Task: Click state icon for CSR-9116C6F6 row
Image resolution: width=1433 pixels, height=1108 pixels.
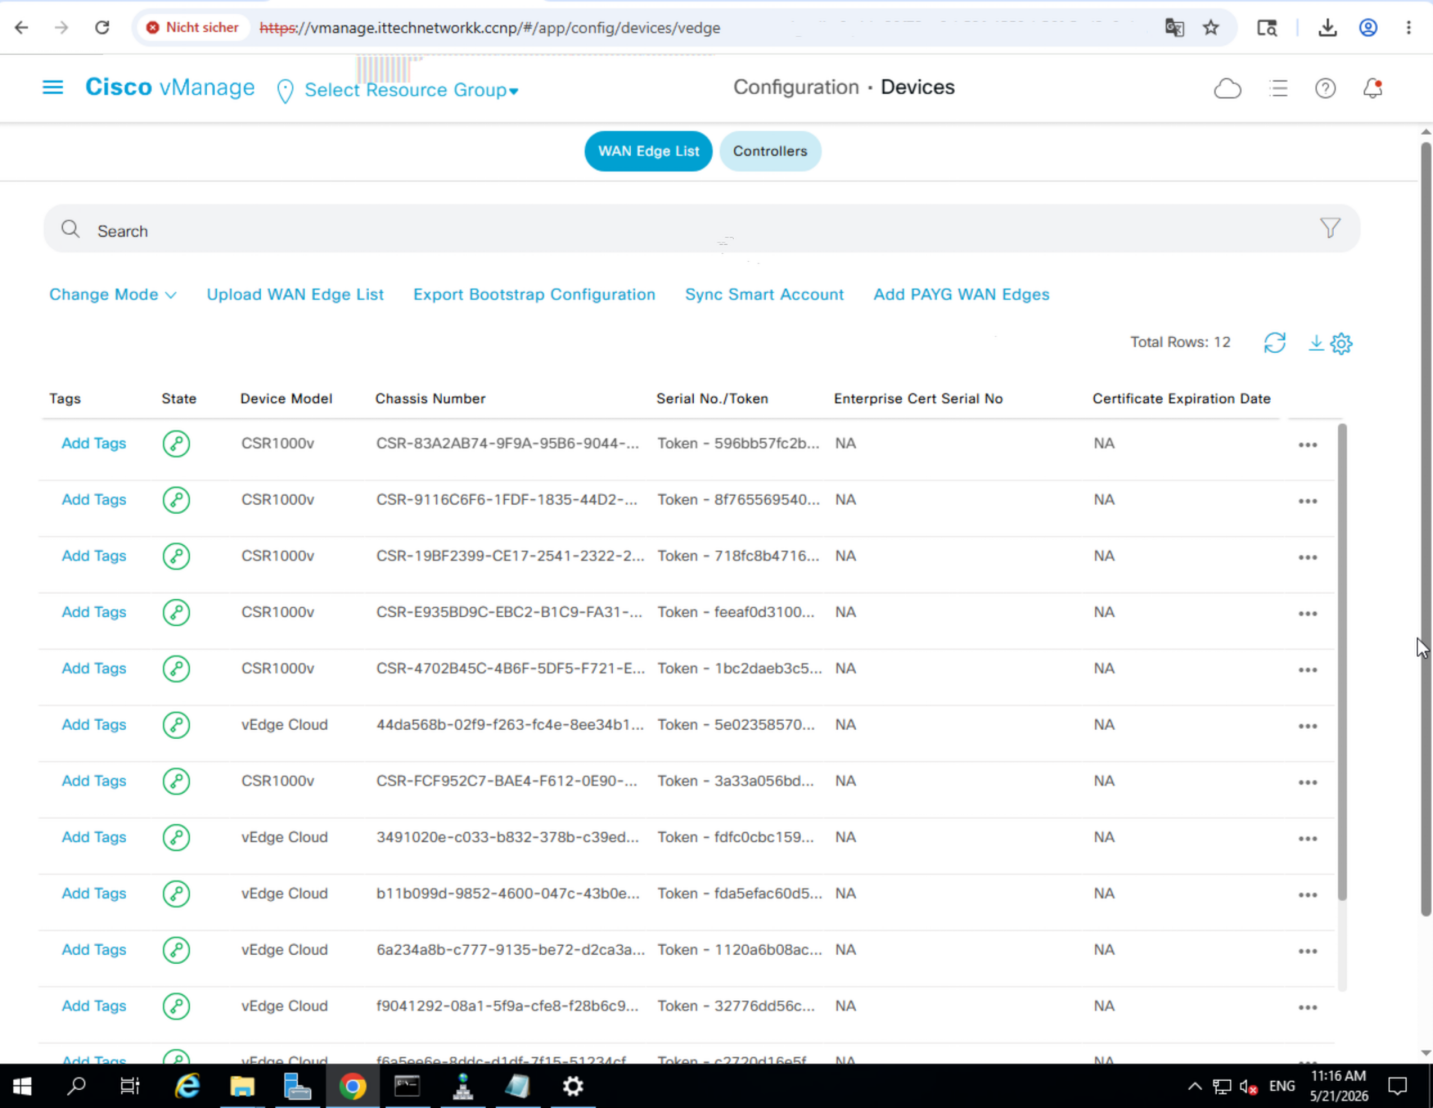Action: (x=176, y=500)
